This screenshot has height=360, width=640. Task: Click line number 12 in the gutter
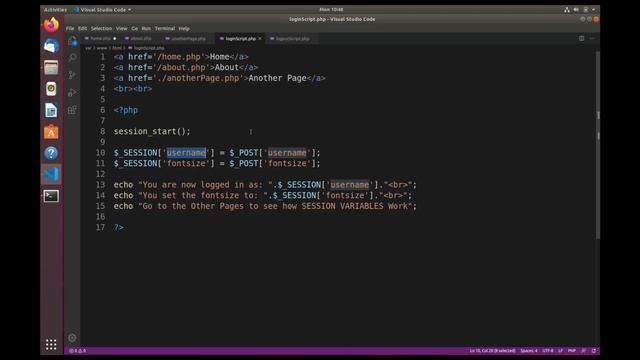pyautogui.click(x=100, y=174)
